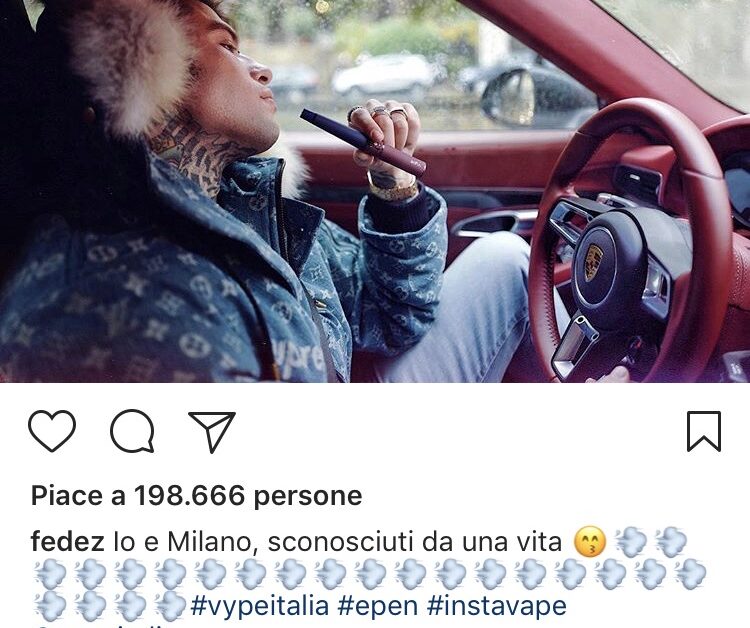Click the vape pen in the photo
This screenshot has width=750, height=628.
[x=363, y=142]
